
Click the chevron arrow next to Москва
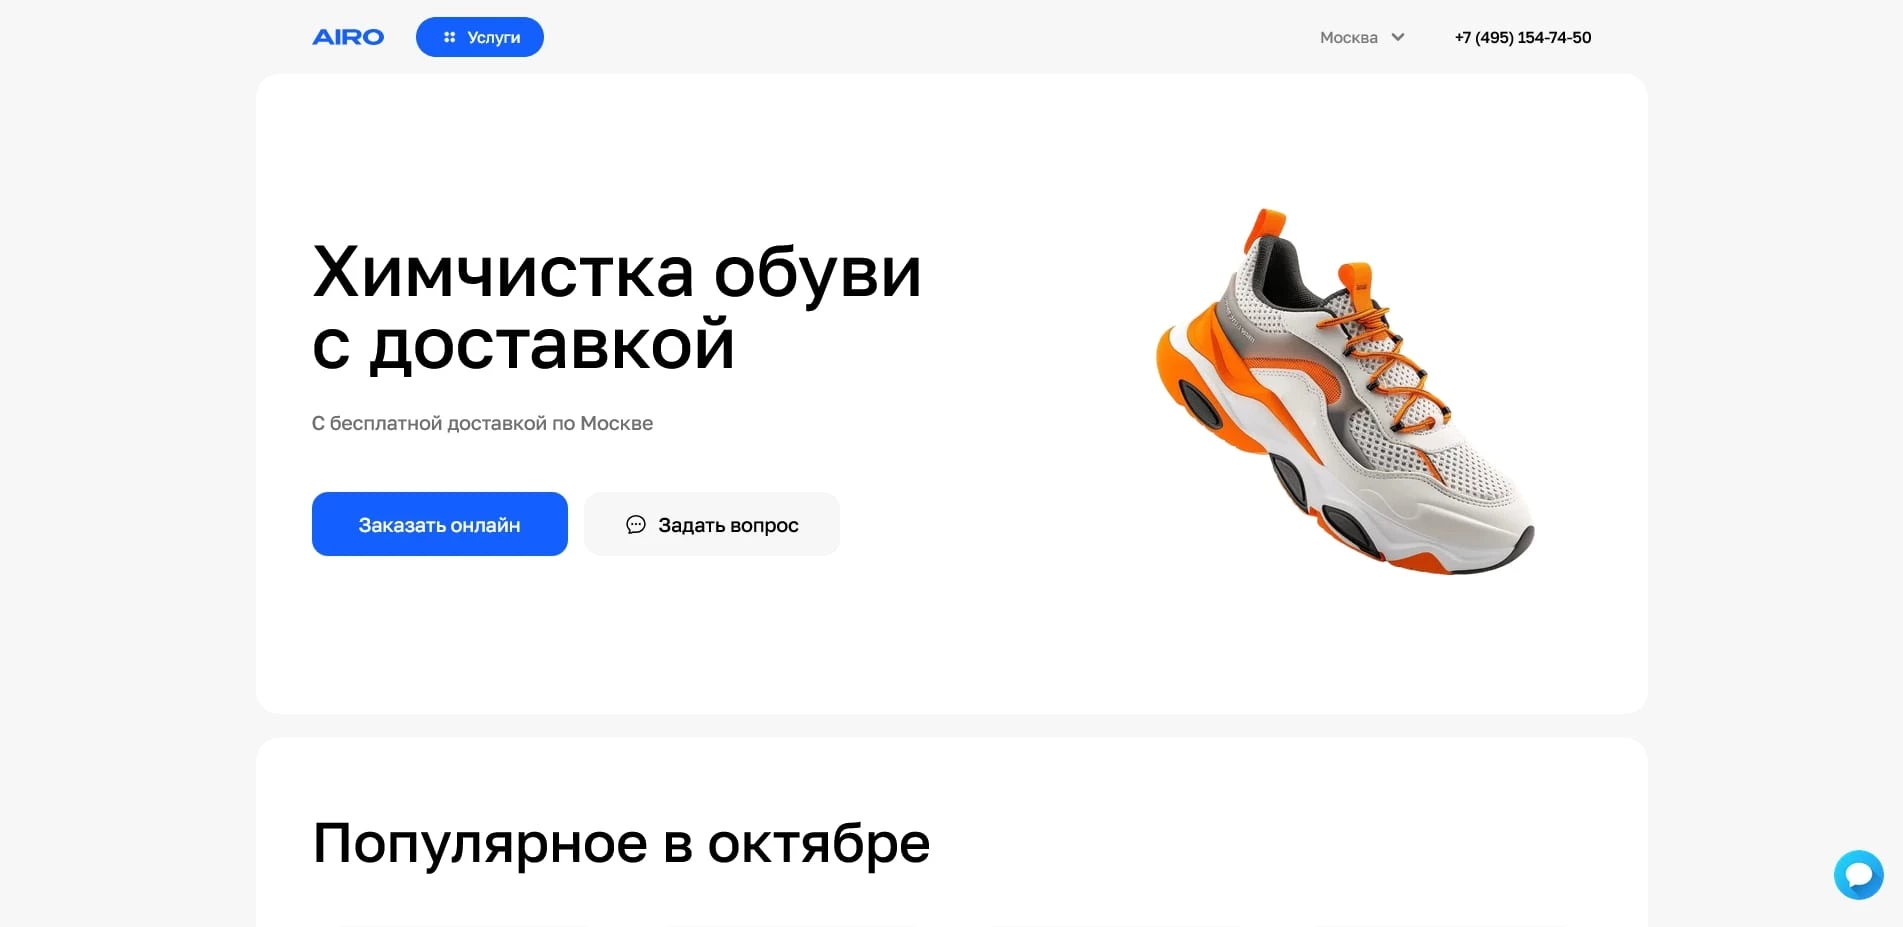pos(1398,37)
